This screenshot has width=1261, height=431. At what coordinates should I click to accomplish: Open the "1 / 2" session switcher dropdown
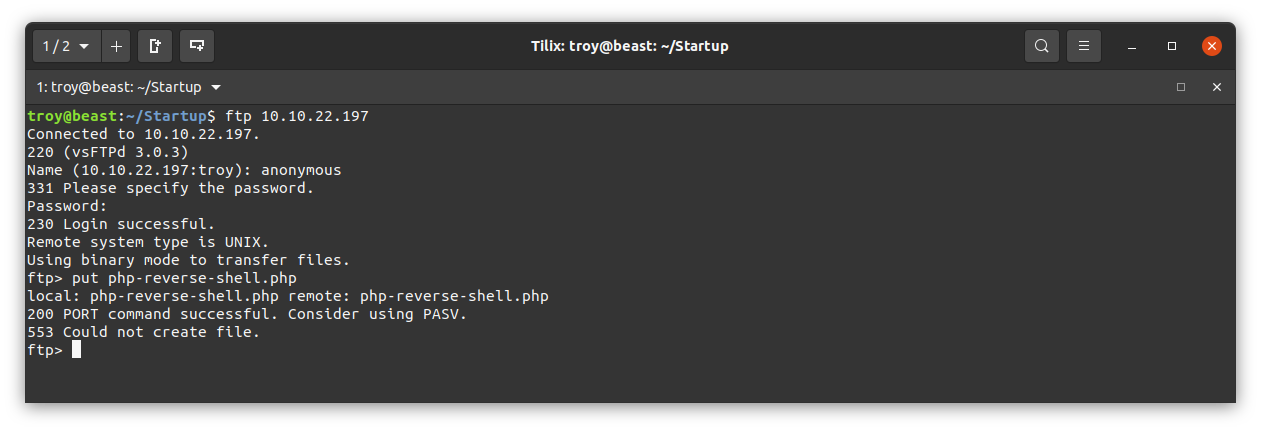coord(67,46)
